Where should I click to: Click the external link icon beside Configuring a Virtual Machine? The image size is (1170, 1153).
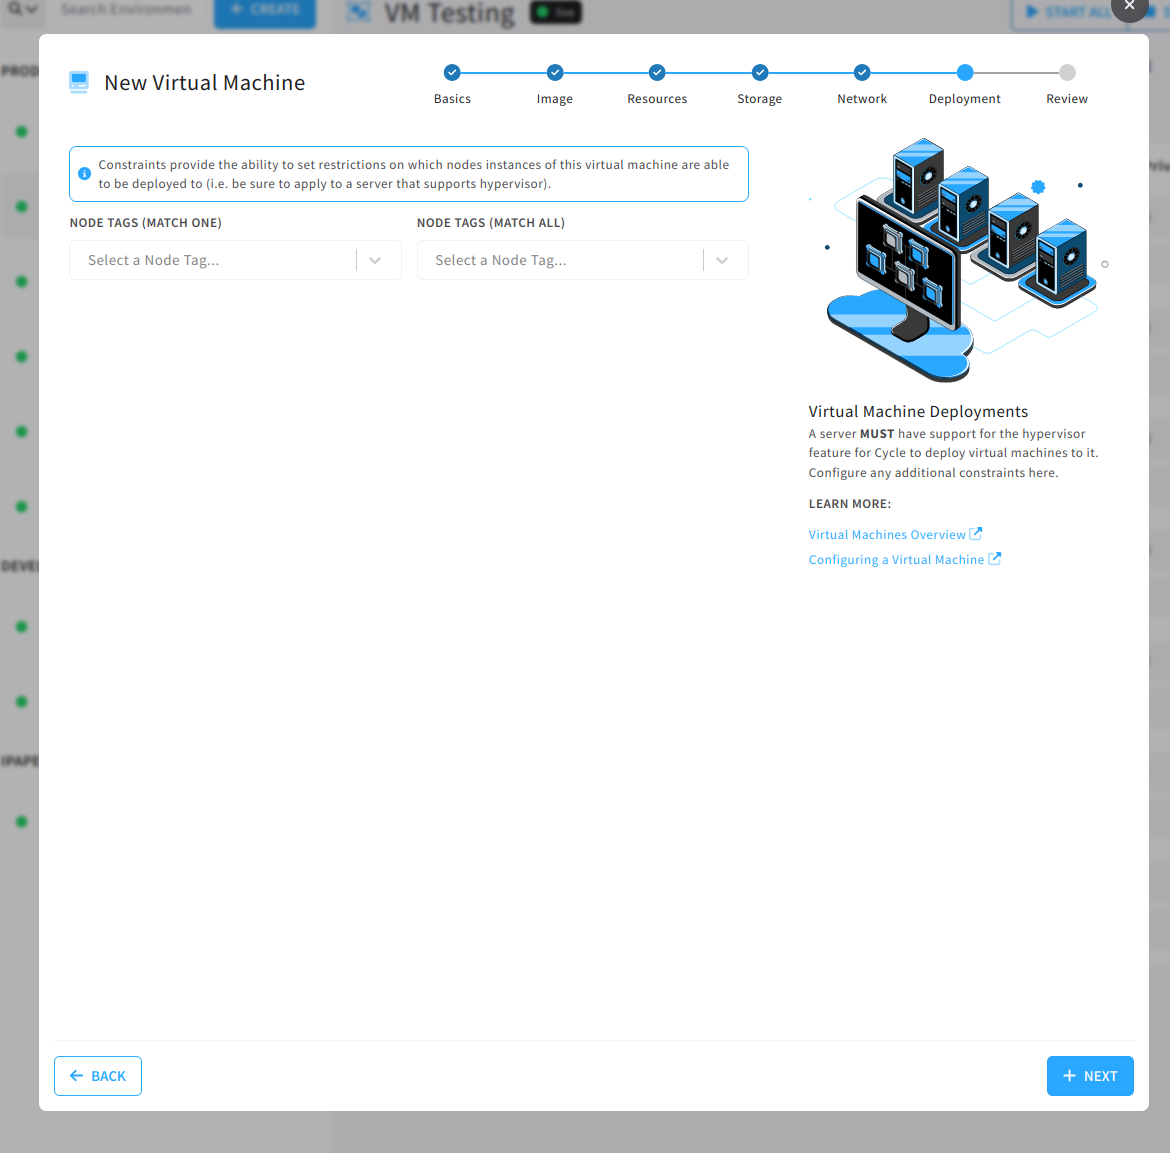993,558
